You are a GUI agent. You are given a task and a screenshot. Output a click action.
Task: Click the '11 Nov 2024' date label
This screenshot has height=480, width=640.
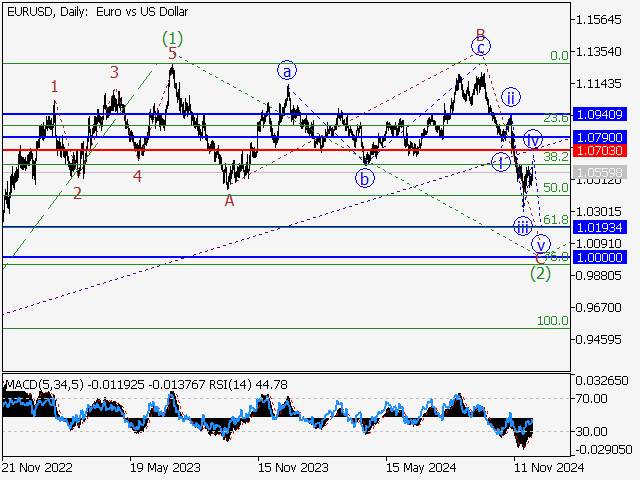click(x=542, y=466)
